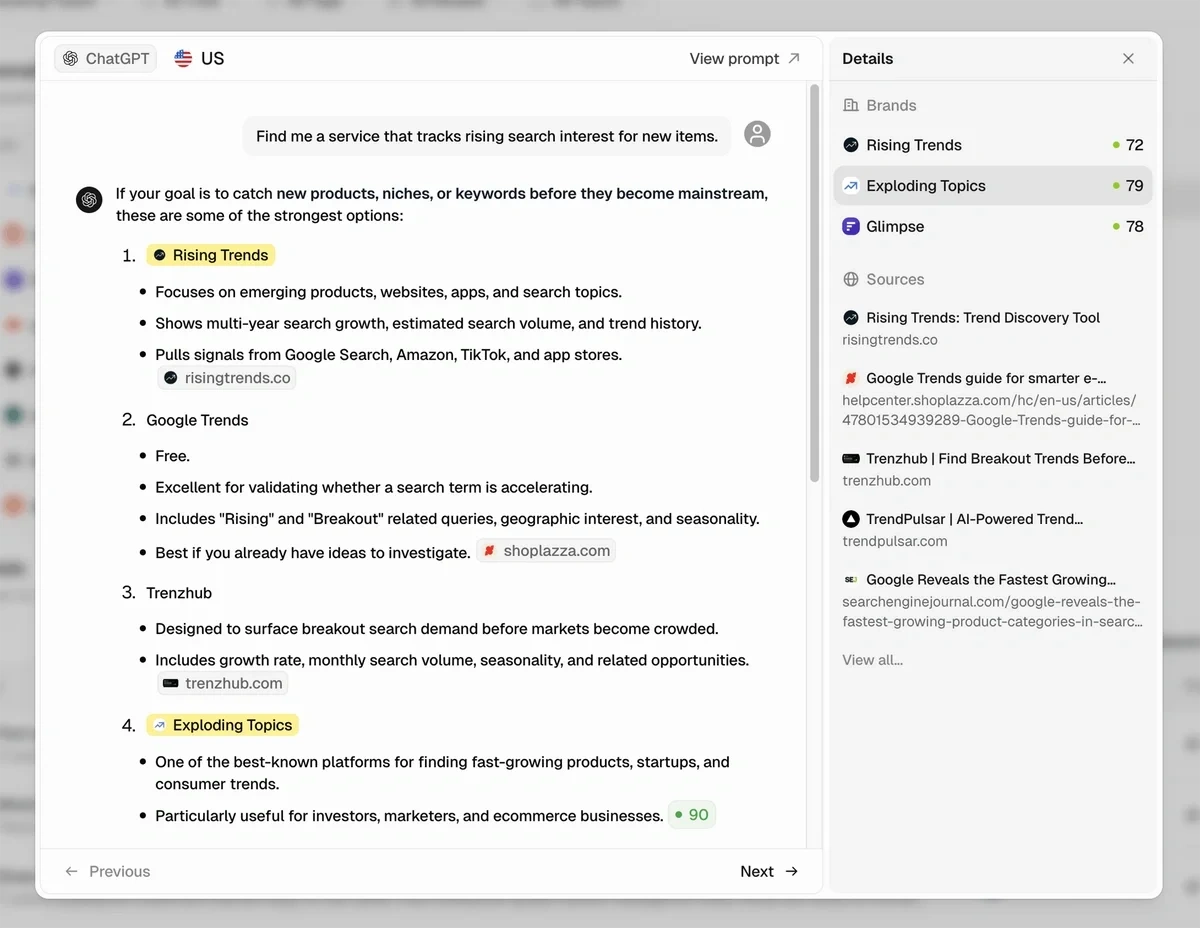Click View all sources link
The width and height of the screenshot is (1200, 928).
pos(872,660)
